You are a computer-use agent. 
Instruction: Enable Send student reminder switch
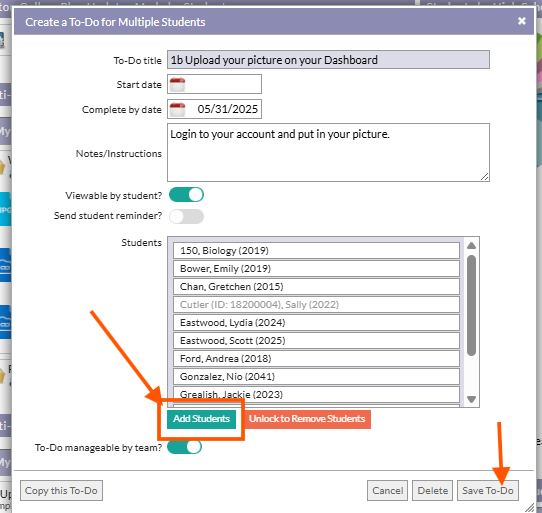click(x=186, y=216)
